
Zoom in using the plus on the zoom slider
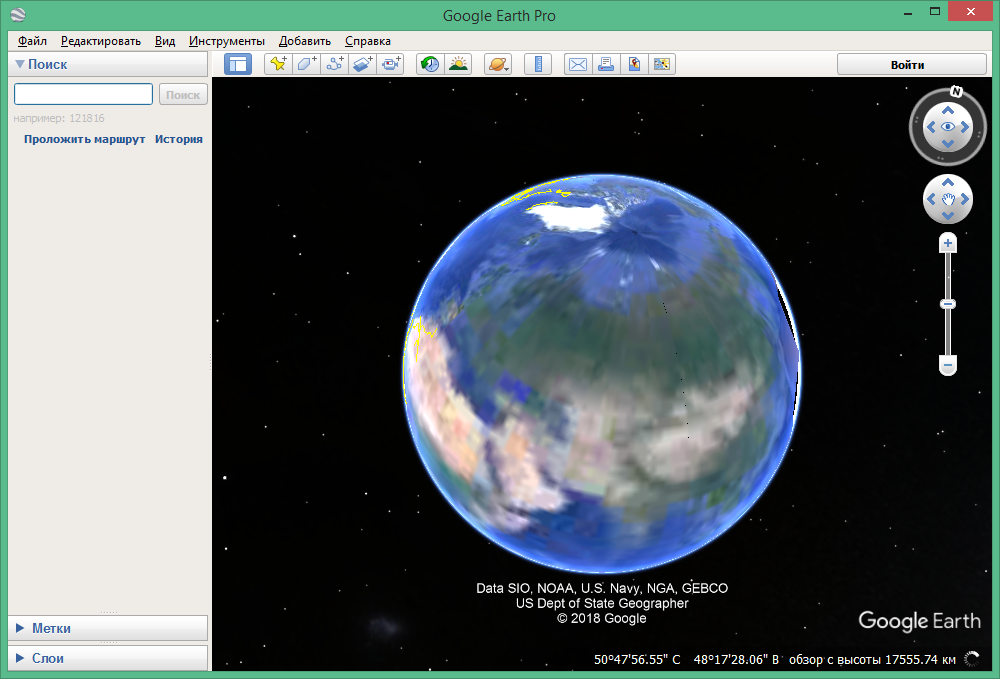[x=947, y=242]
